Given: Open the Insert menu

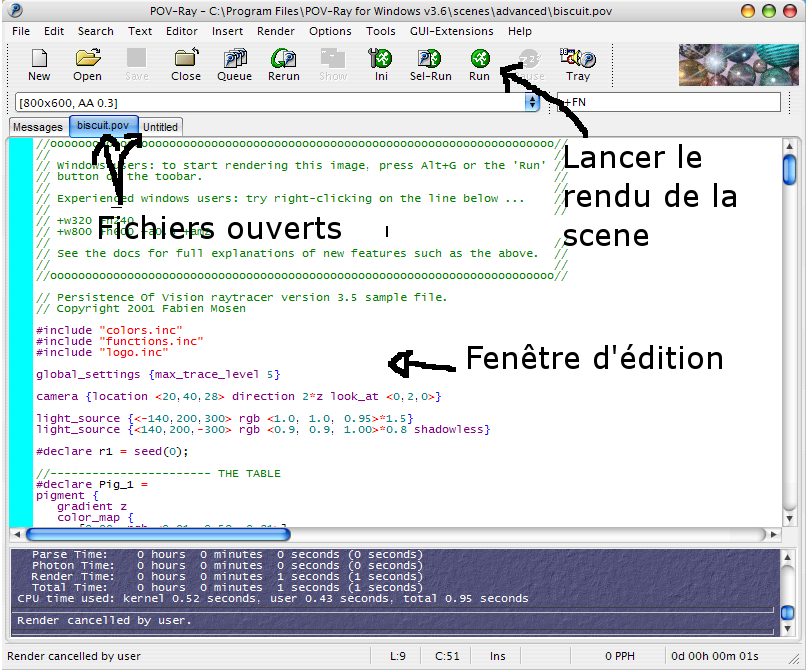Looking at the screenshot, I should 227,31.
